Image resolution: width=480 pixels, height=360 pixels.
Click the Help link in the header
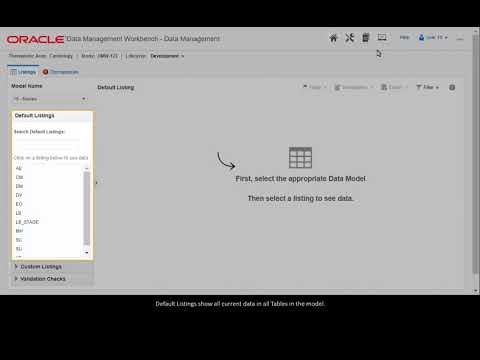pos(405,37)
